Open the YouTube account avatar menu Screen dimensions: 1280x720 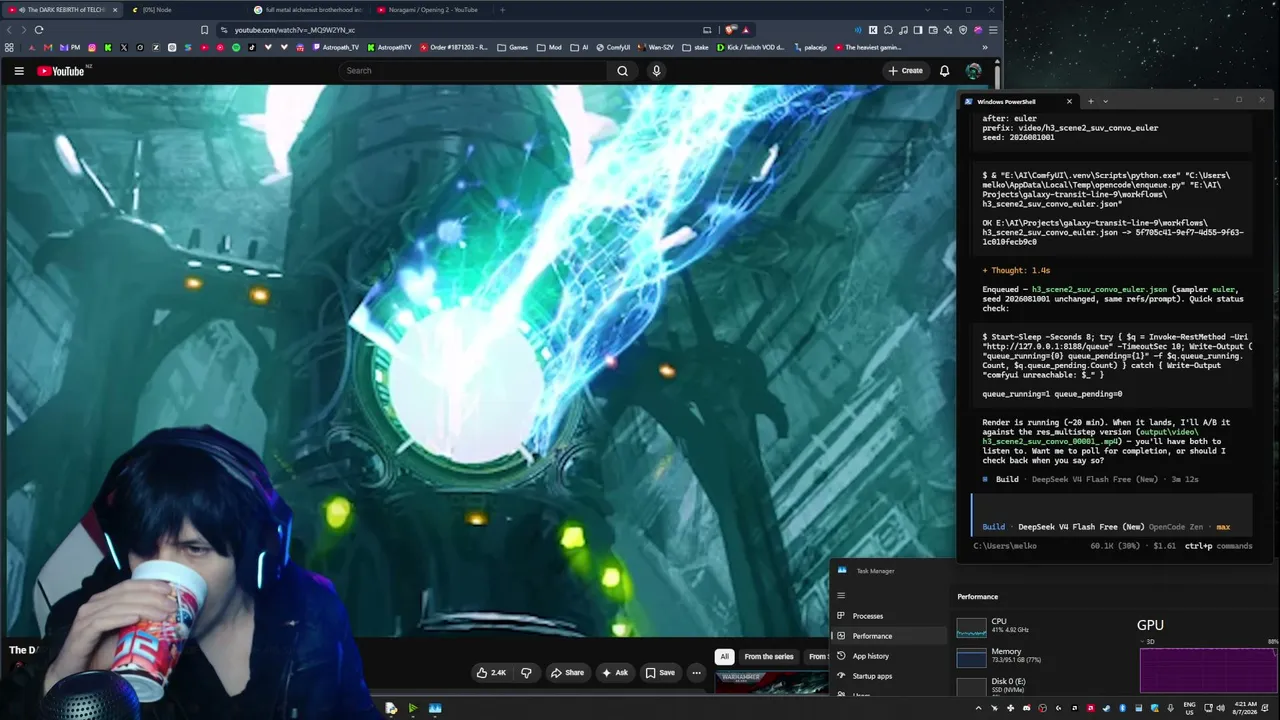tap(973, 71)
